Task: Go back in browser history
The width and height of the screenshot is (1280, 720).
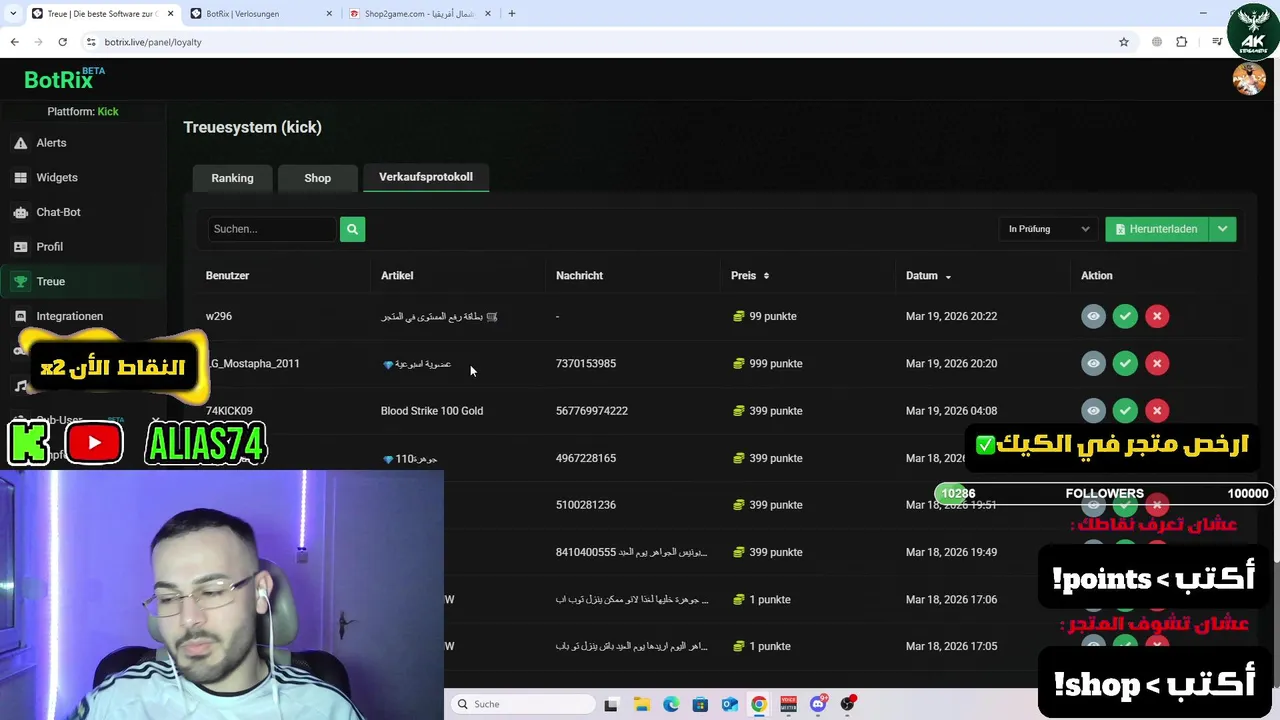Action: click(14, 42)
